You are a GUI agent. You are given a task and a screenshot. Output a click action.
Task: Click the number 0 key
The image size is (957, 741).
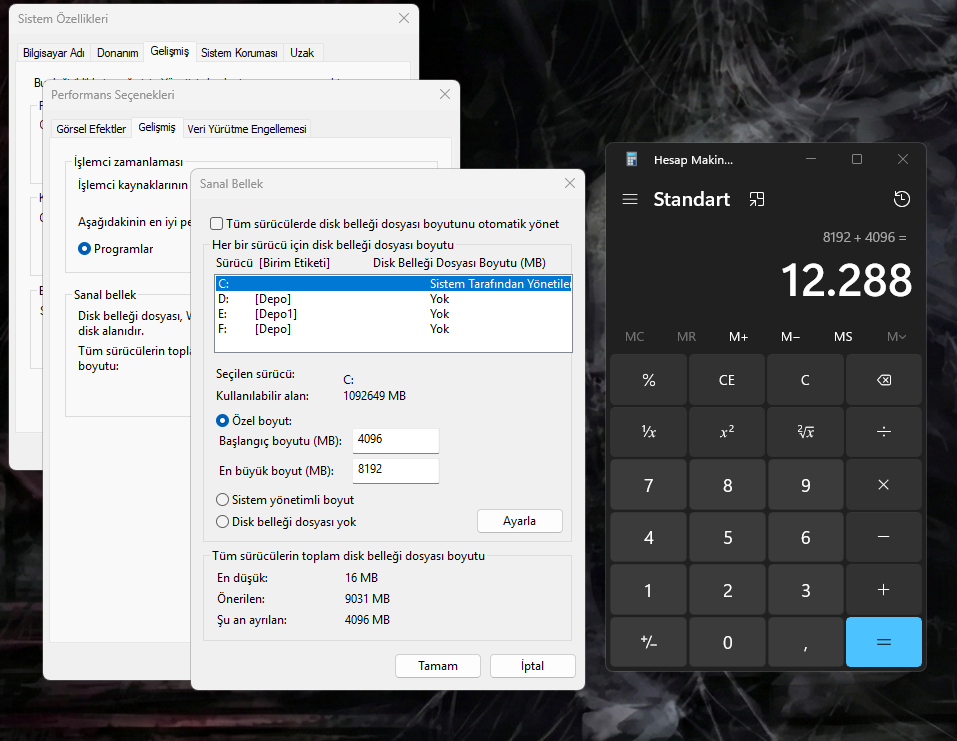(727, 642)
